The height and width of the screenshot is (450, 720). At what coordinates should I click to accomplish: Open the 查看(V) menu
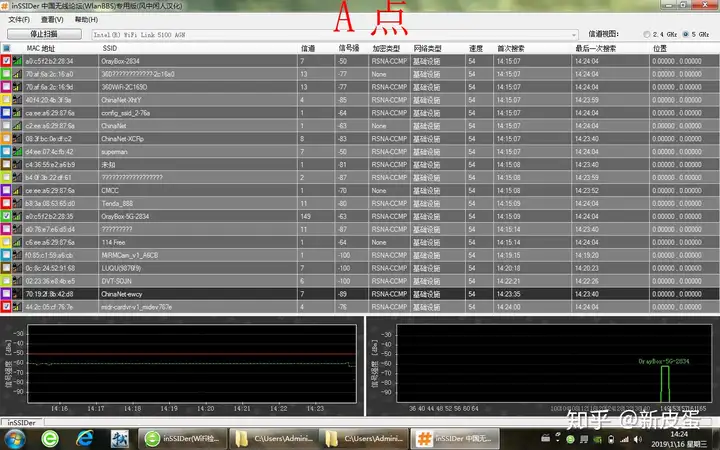(52, 19)
